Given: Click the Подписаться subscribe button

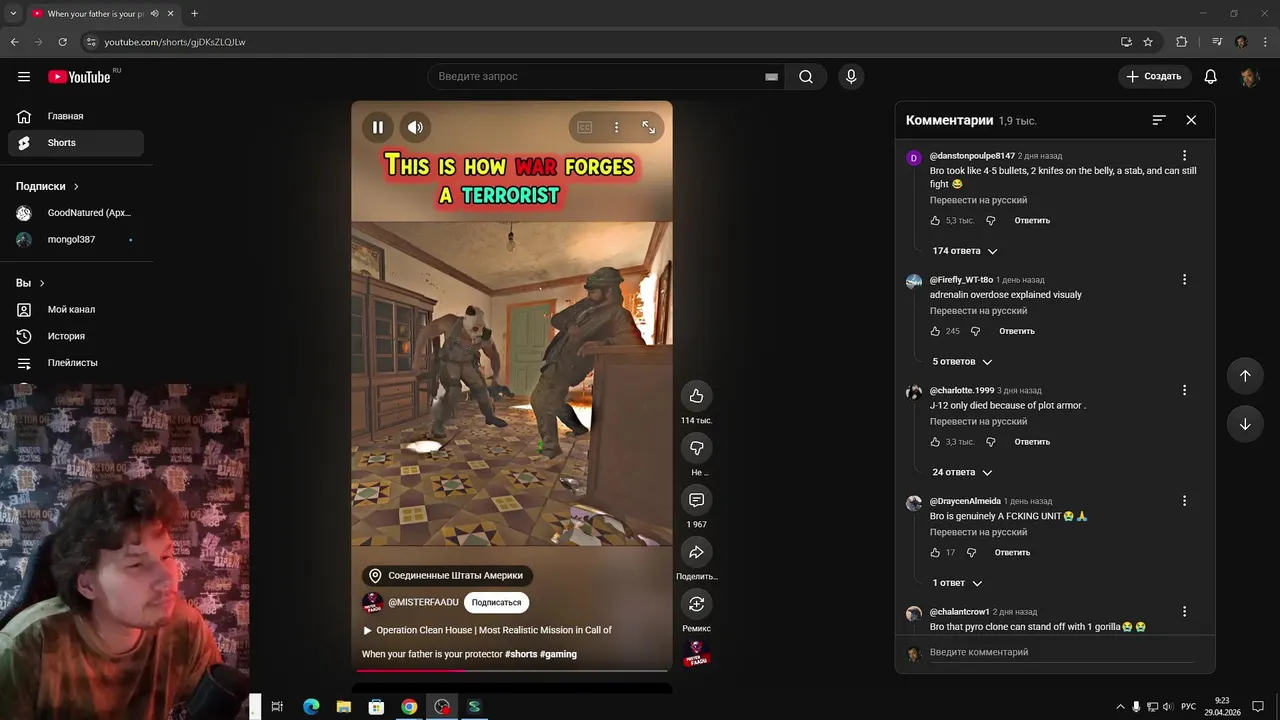Looking at the screenshot, I should 496,603.
